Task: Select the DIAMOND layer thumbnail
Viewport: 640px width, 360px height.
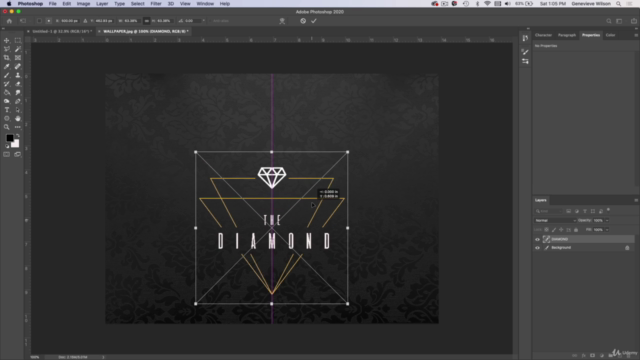Action: (547, 240)
